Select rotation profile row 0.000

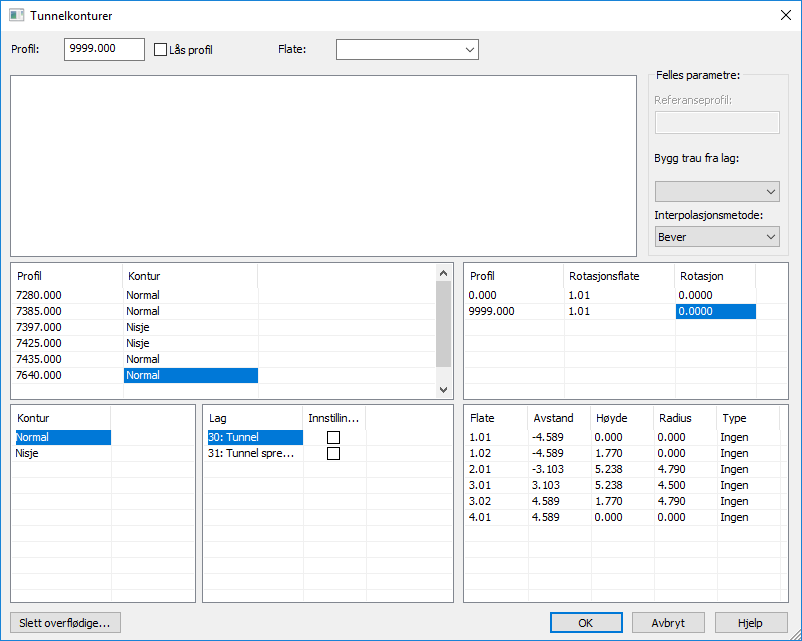(x=482, y=295)
